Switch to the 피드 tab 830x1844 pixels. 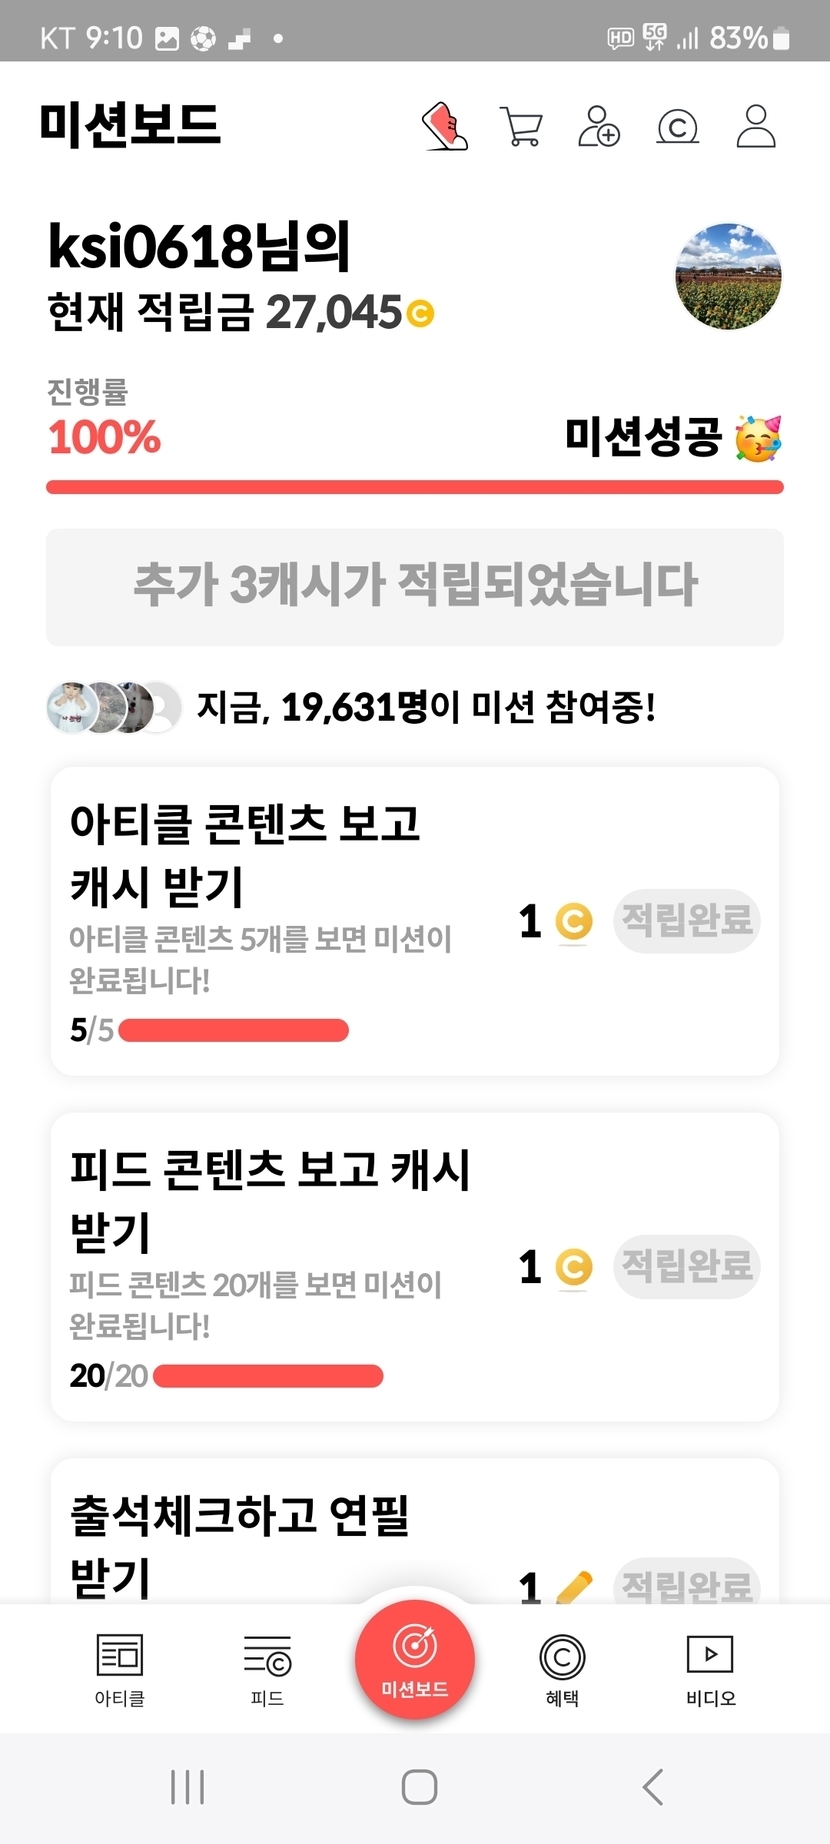click(x=267, y=1669)
